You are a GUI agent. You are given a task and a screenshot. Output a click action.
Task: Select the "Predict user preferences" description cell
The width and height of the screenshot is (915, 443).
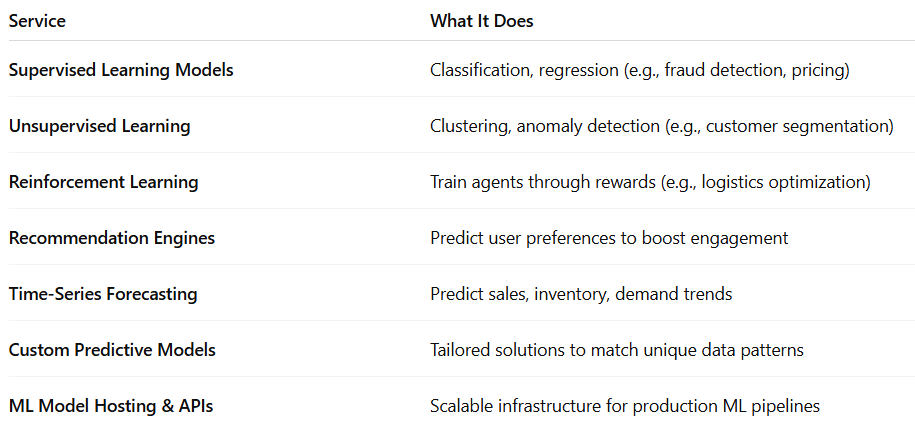pos(609,238)
